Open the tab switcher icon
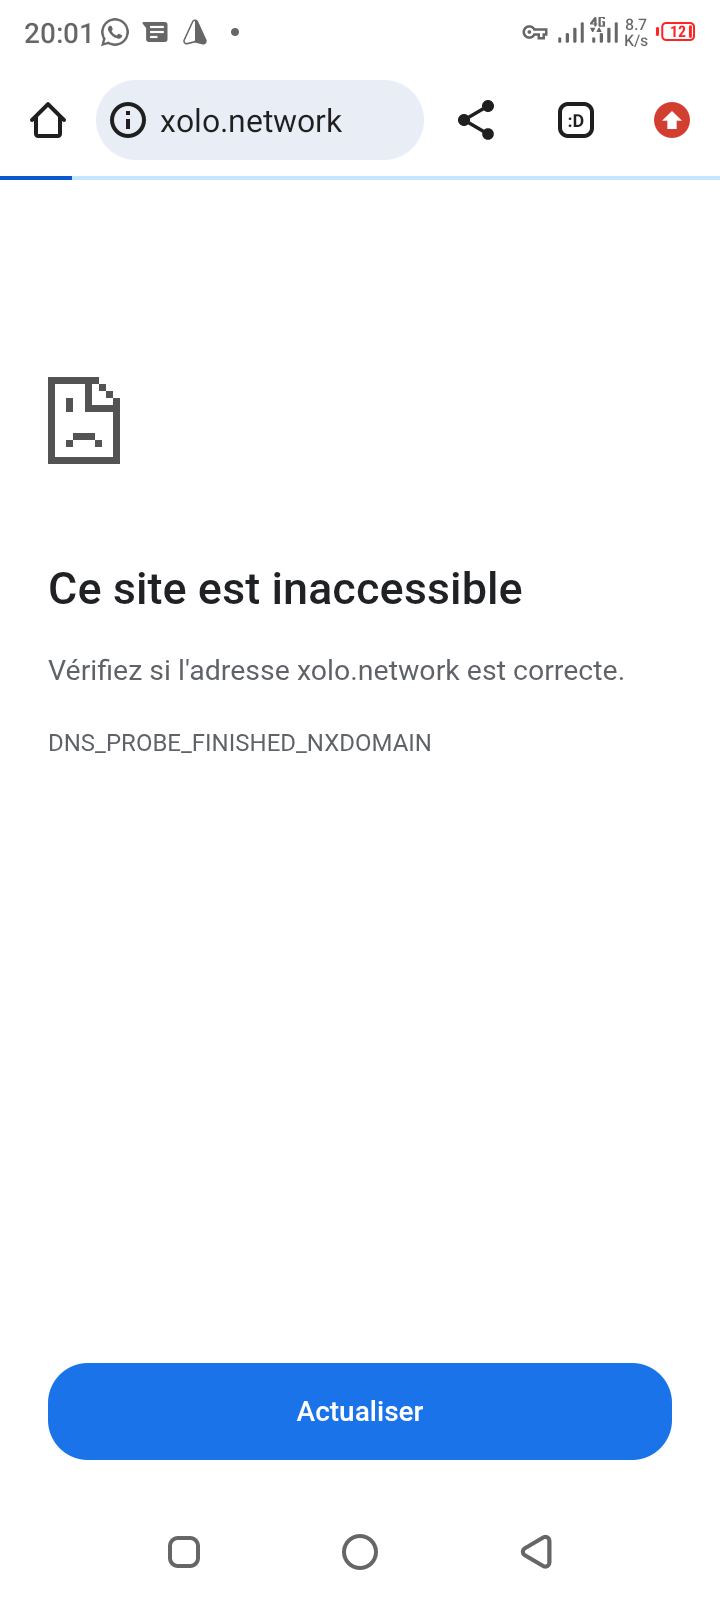 click(x=576, y=121)
